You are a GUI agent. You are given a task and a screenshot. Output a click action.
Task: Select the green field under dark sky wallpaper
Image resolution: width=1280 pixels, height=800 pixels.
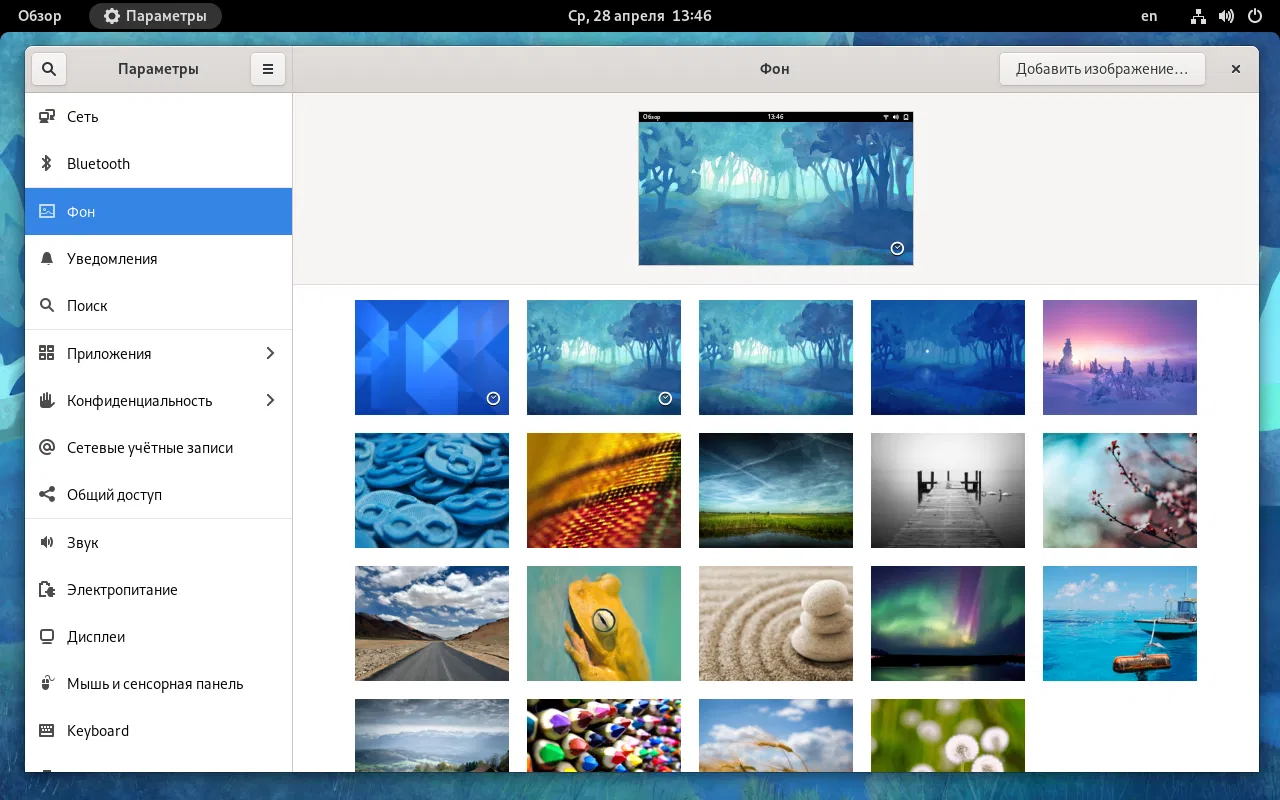coord(776,490)
